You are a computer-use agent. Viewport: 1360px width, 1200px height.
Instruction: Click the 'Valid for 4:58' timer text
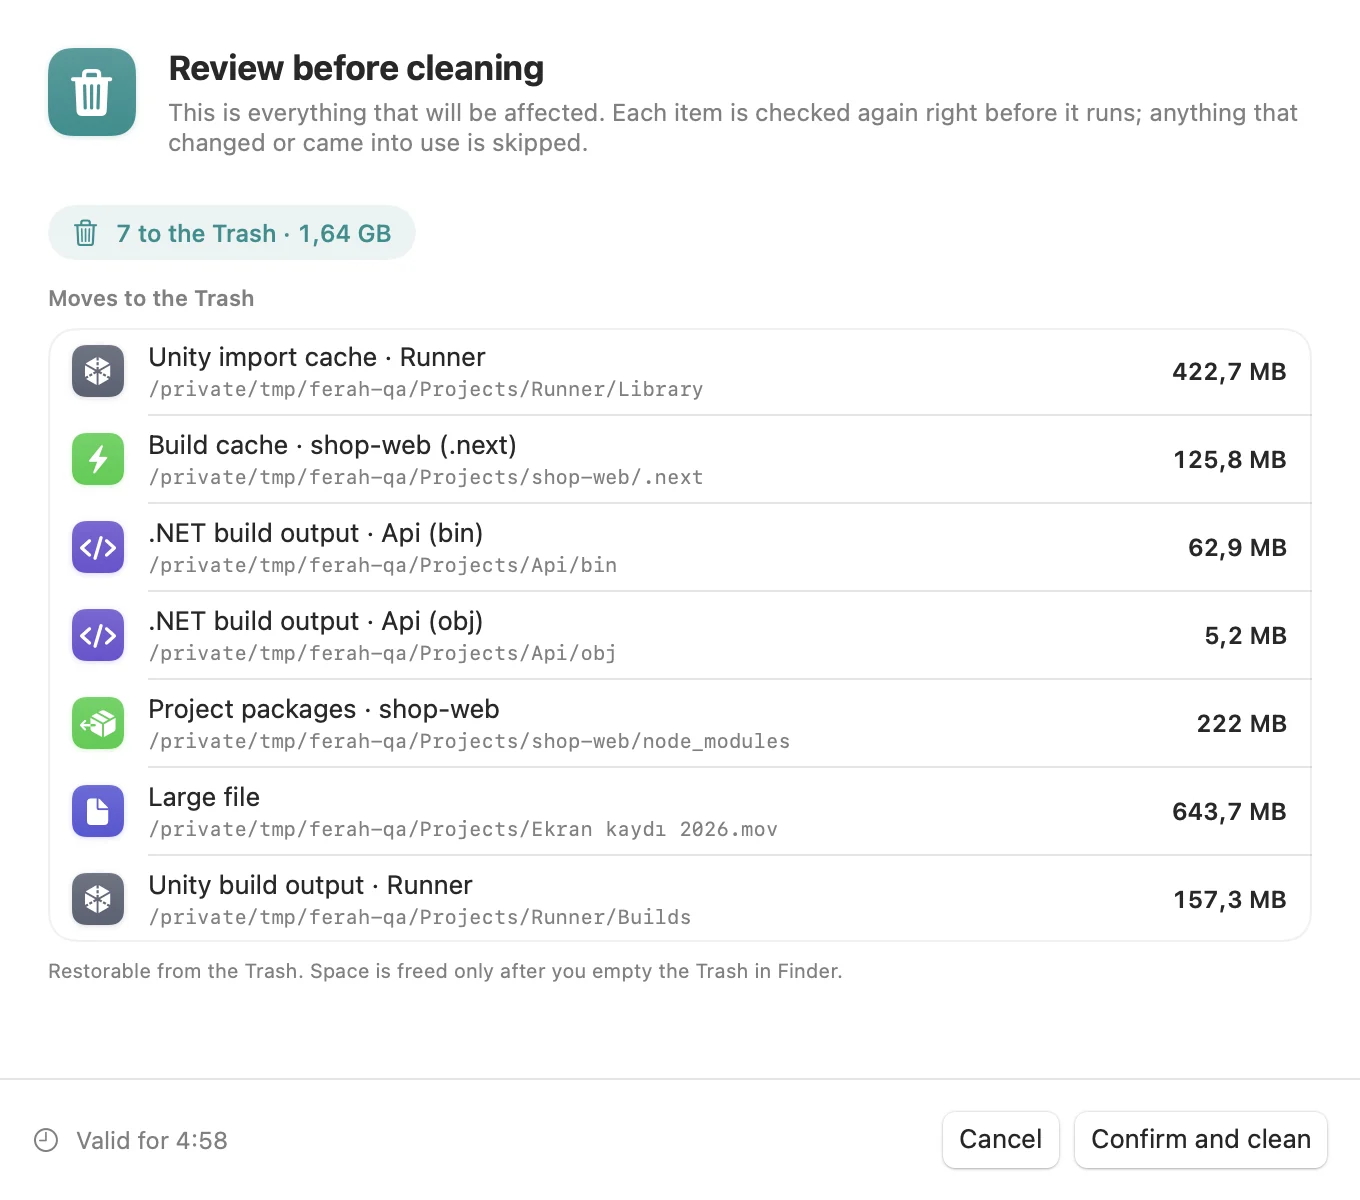(152, 1140)
